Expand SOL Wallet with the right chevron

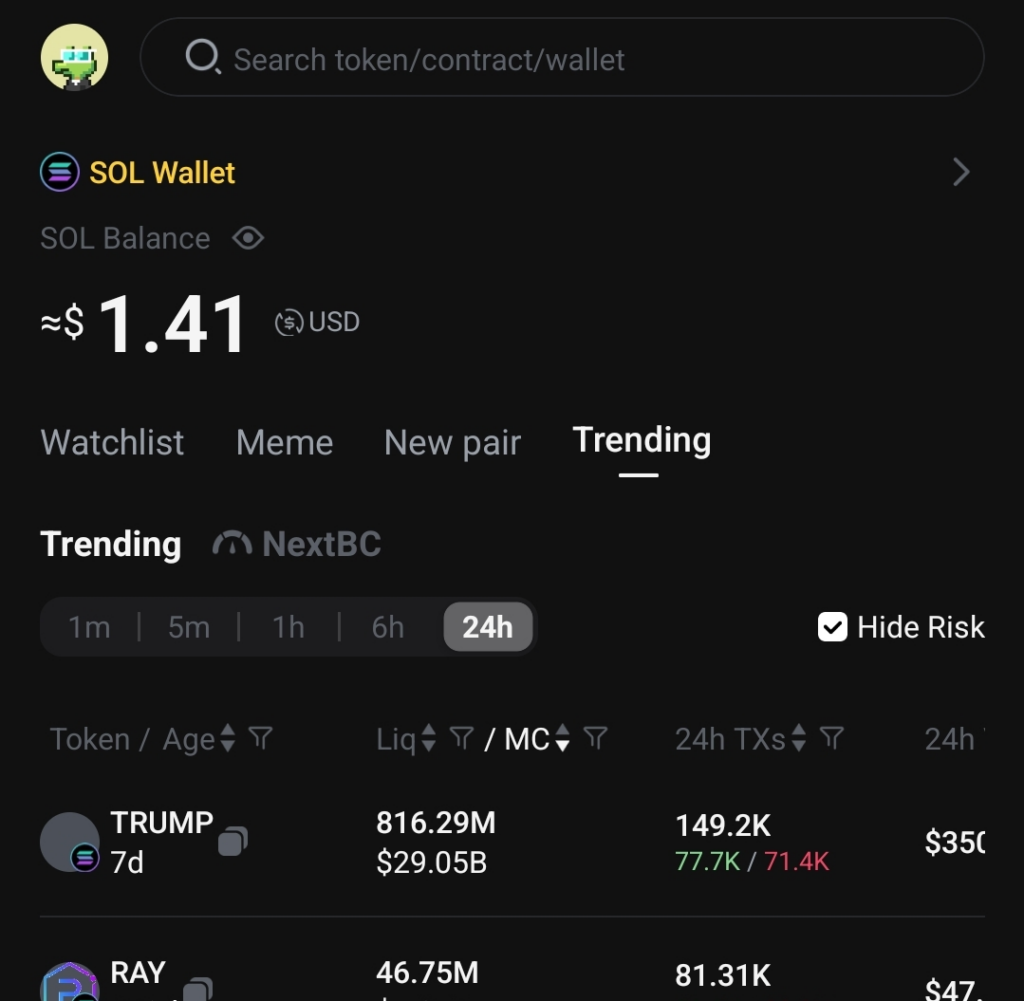tap(961, 172)
